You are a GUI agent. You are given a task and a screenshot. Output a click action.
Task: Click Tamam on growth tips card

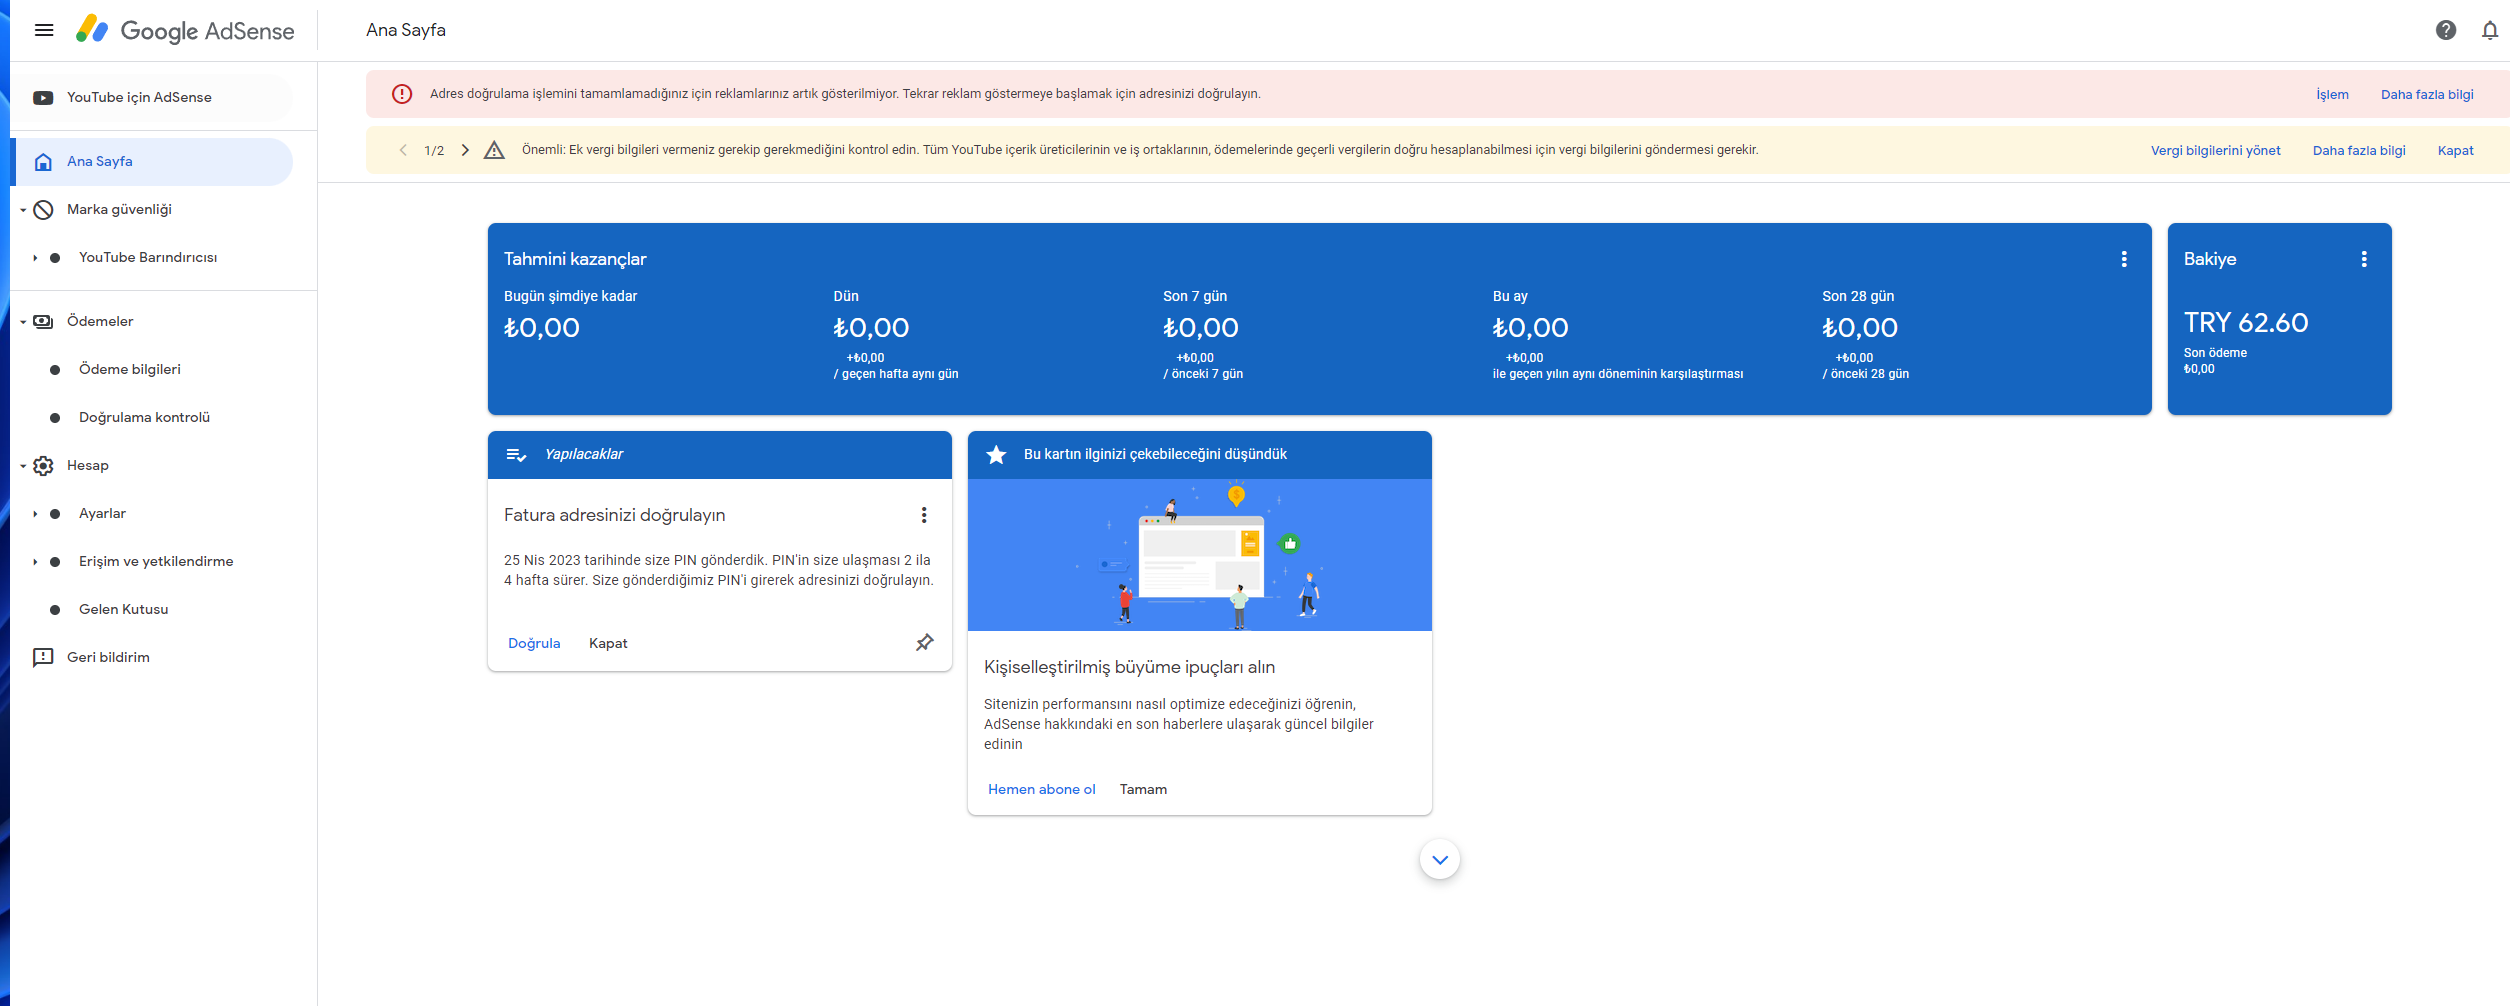(1143, 790)
